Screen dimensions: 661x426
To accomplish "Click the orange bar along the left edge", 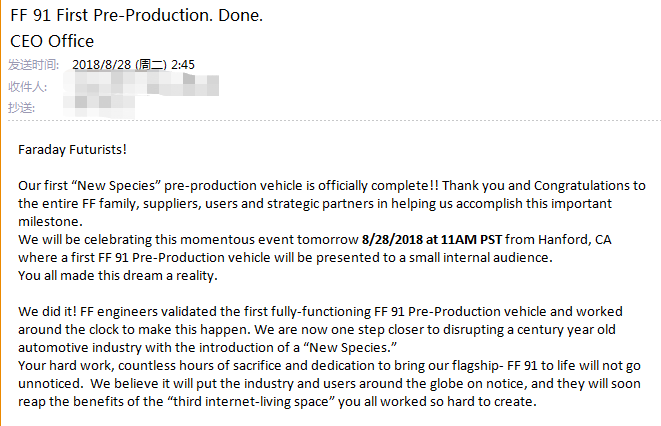I will [1, 213].
